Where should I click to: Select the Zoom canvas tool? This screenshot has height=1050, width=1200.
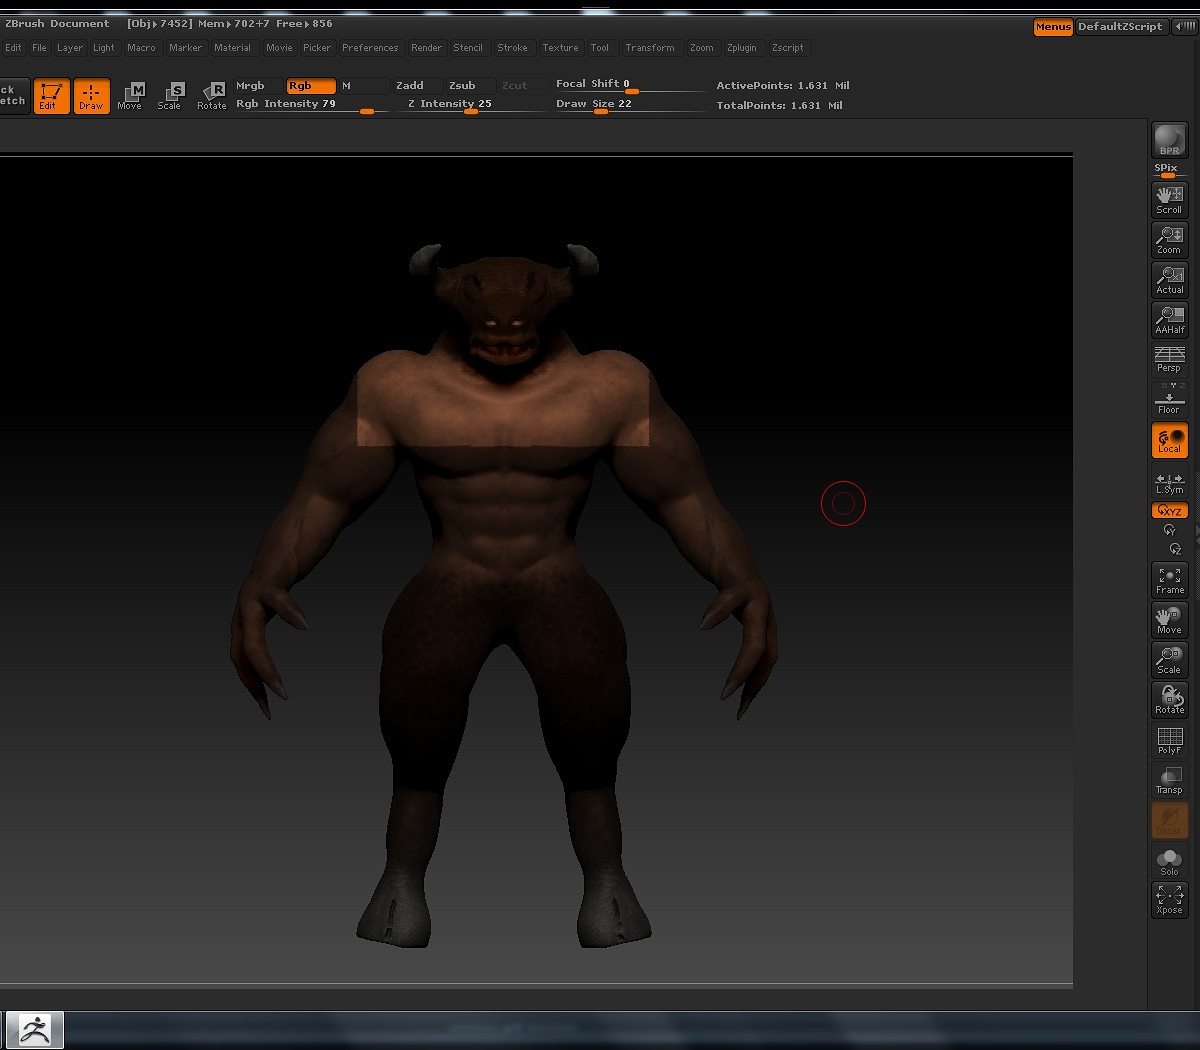pyautogui.click(x=1169, y=240)
